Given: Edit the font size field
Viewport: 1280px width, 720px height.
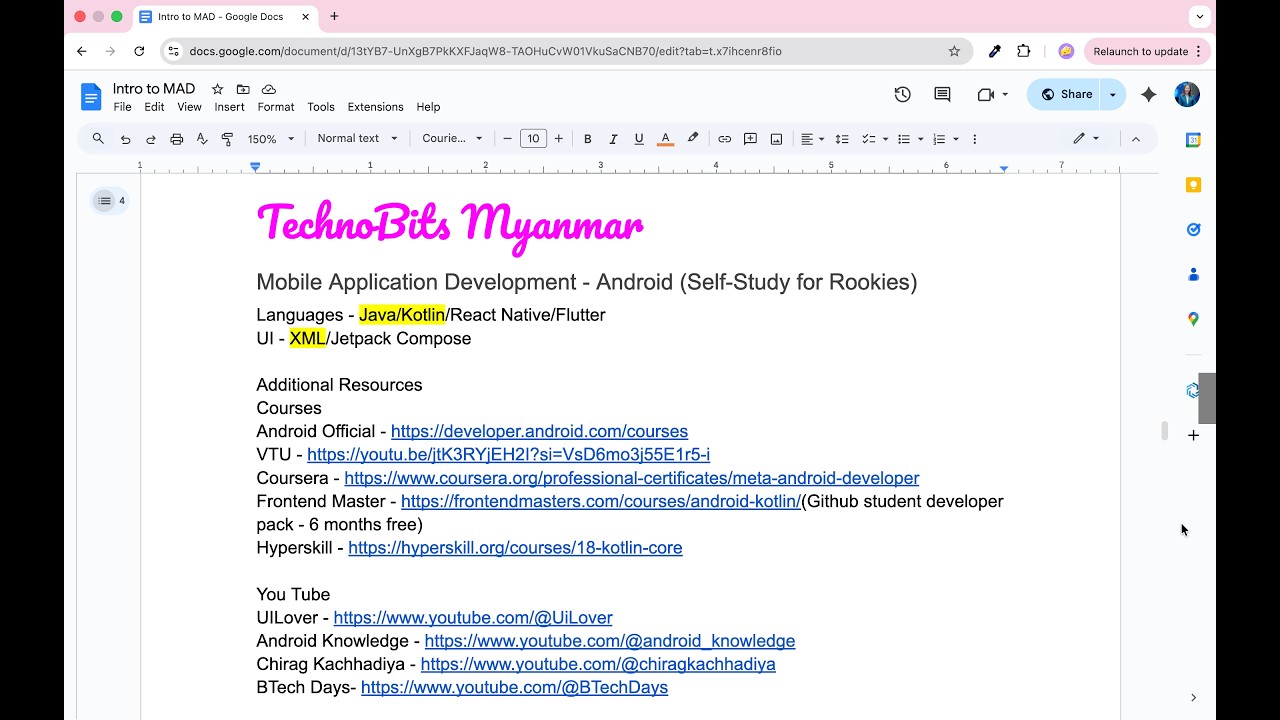Looking at the screenshot, I should click(533, 139).
